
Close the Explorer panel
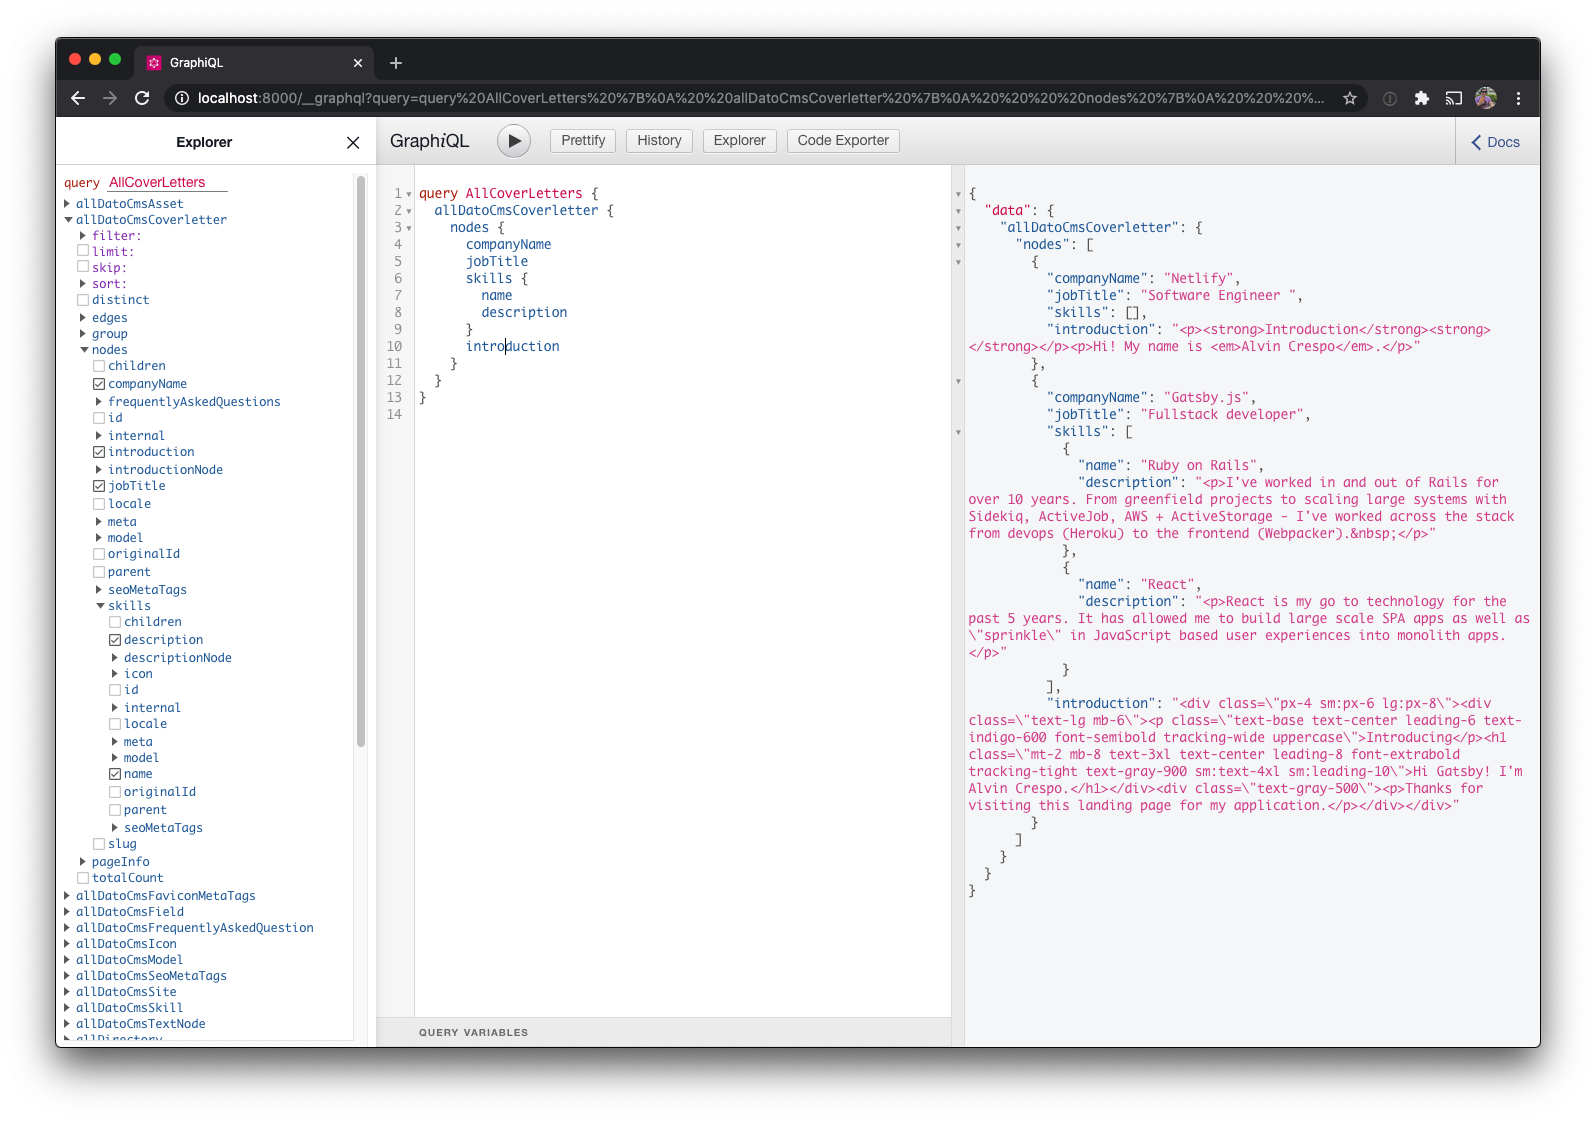pos(353,143)
